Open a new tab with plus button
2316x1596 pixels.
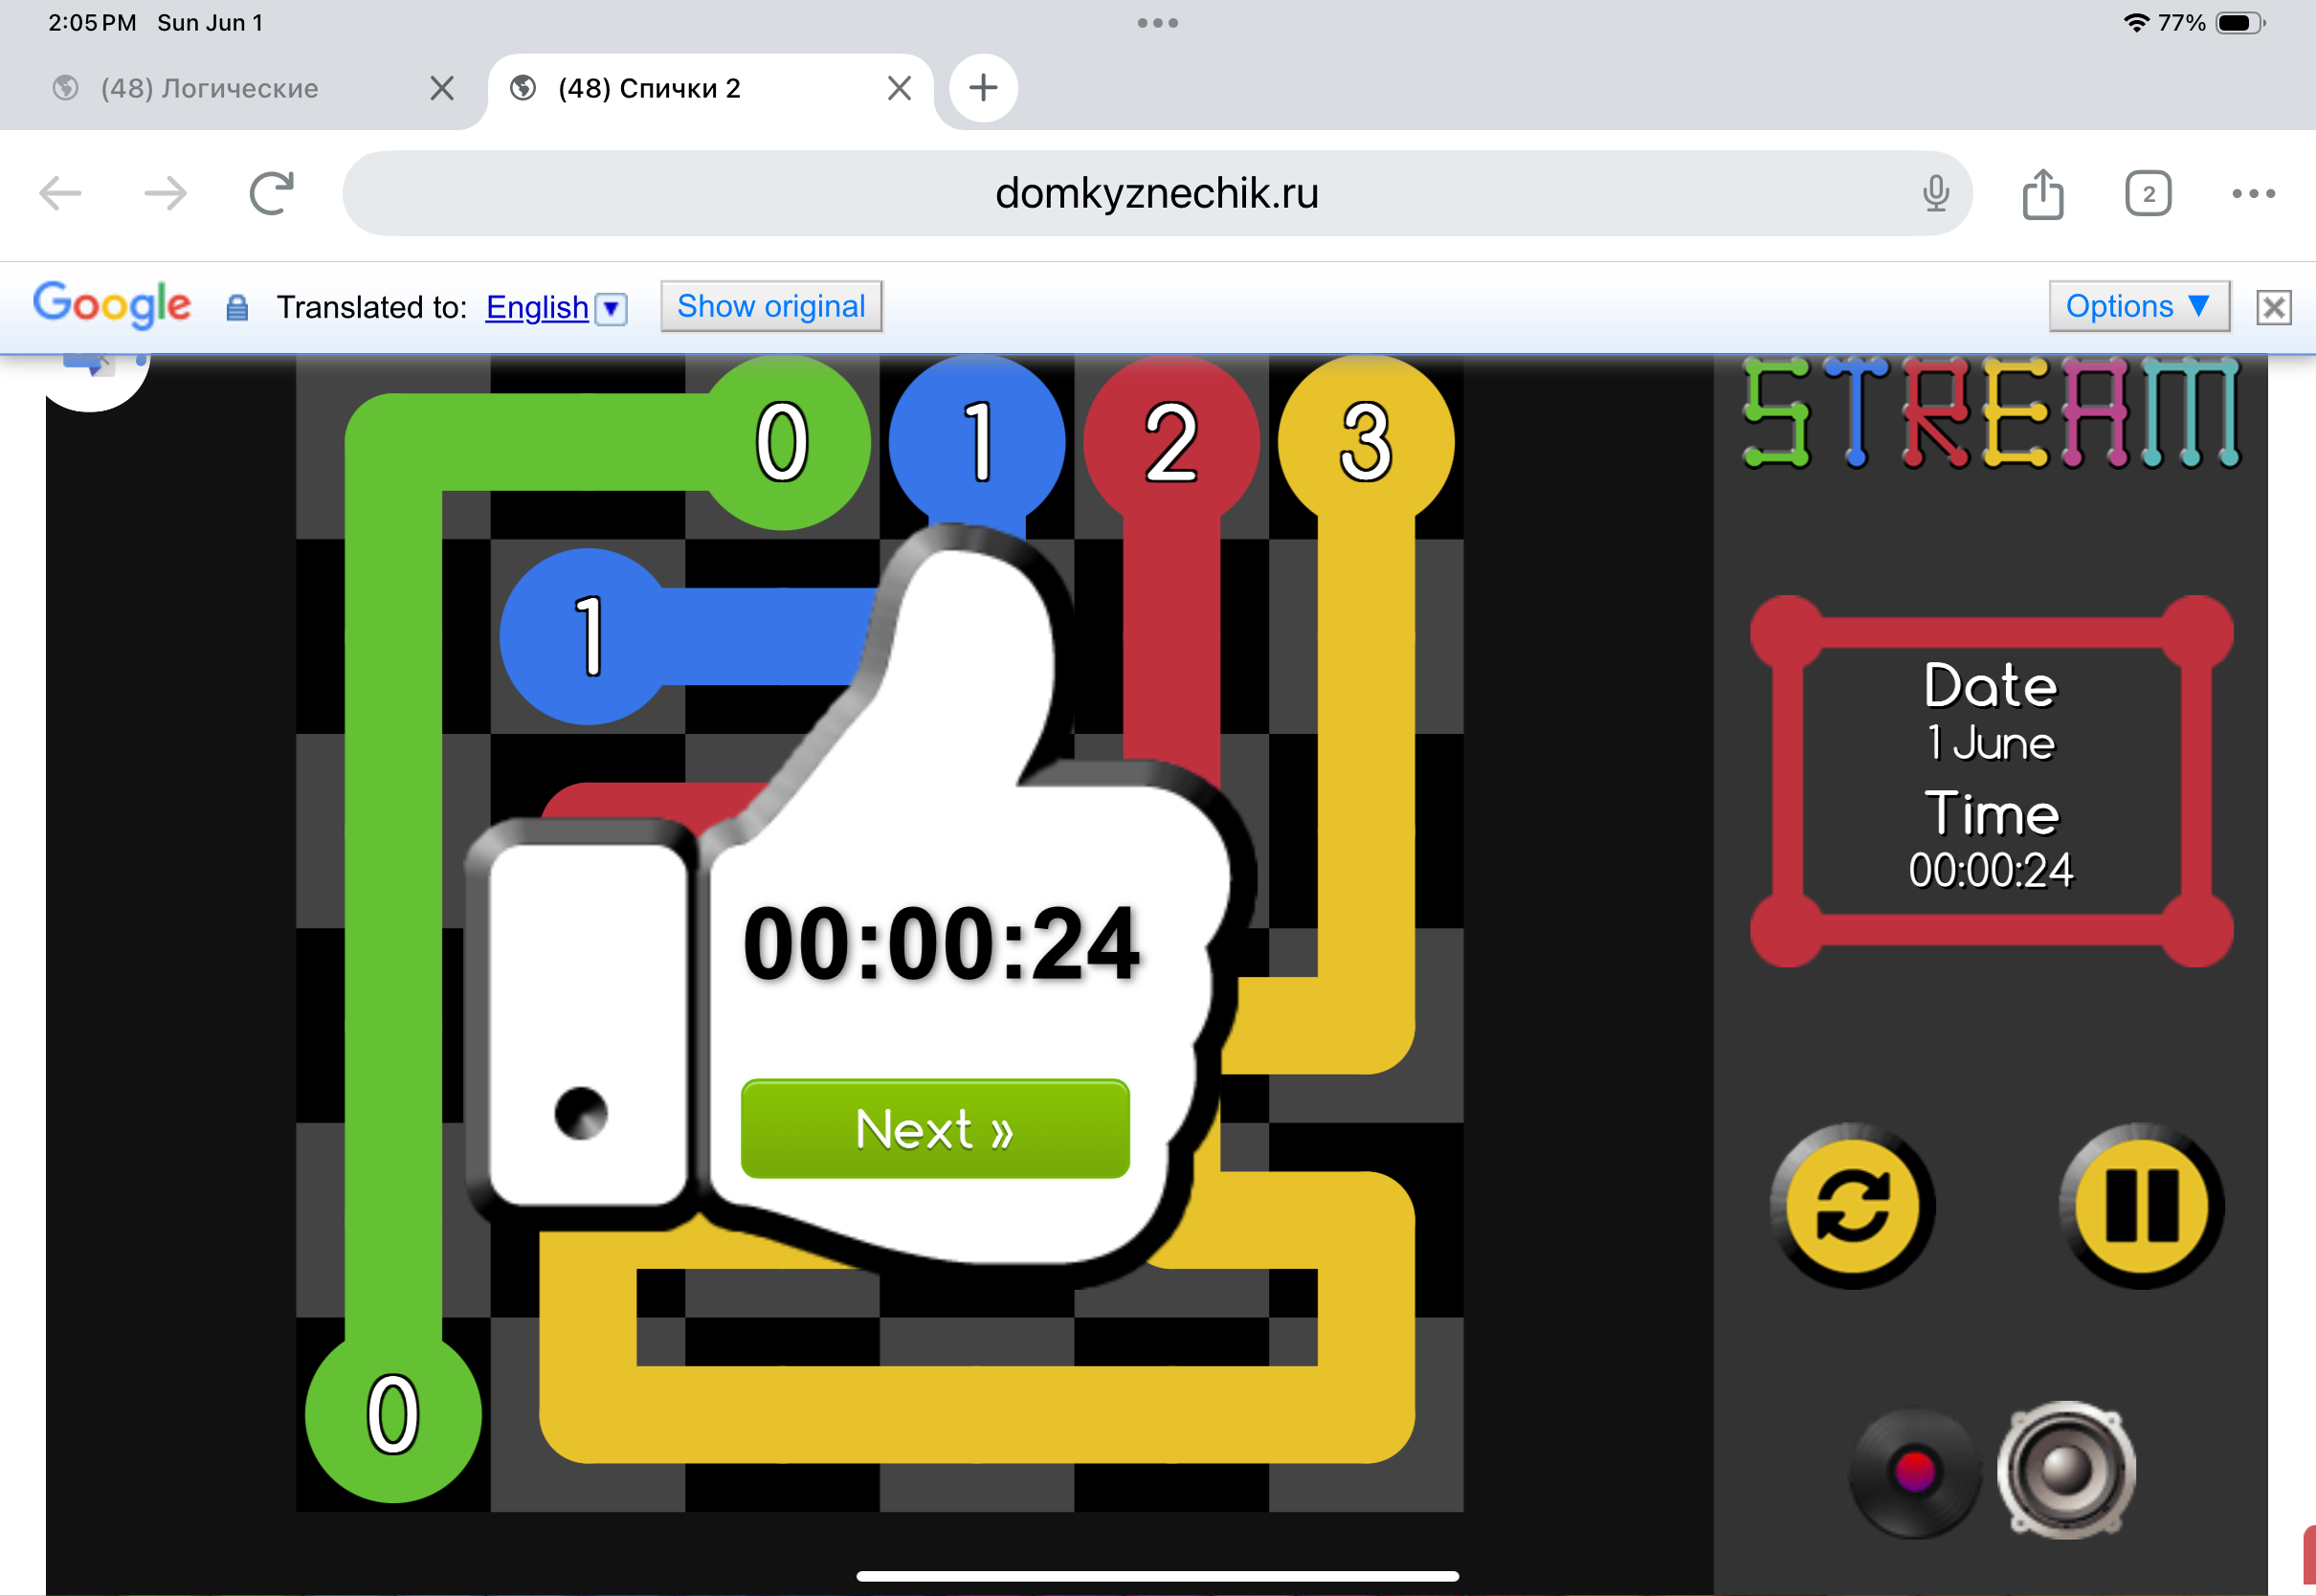983,88
